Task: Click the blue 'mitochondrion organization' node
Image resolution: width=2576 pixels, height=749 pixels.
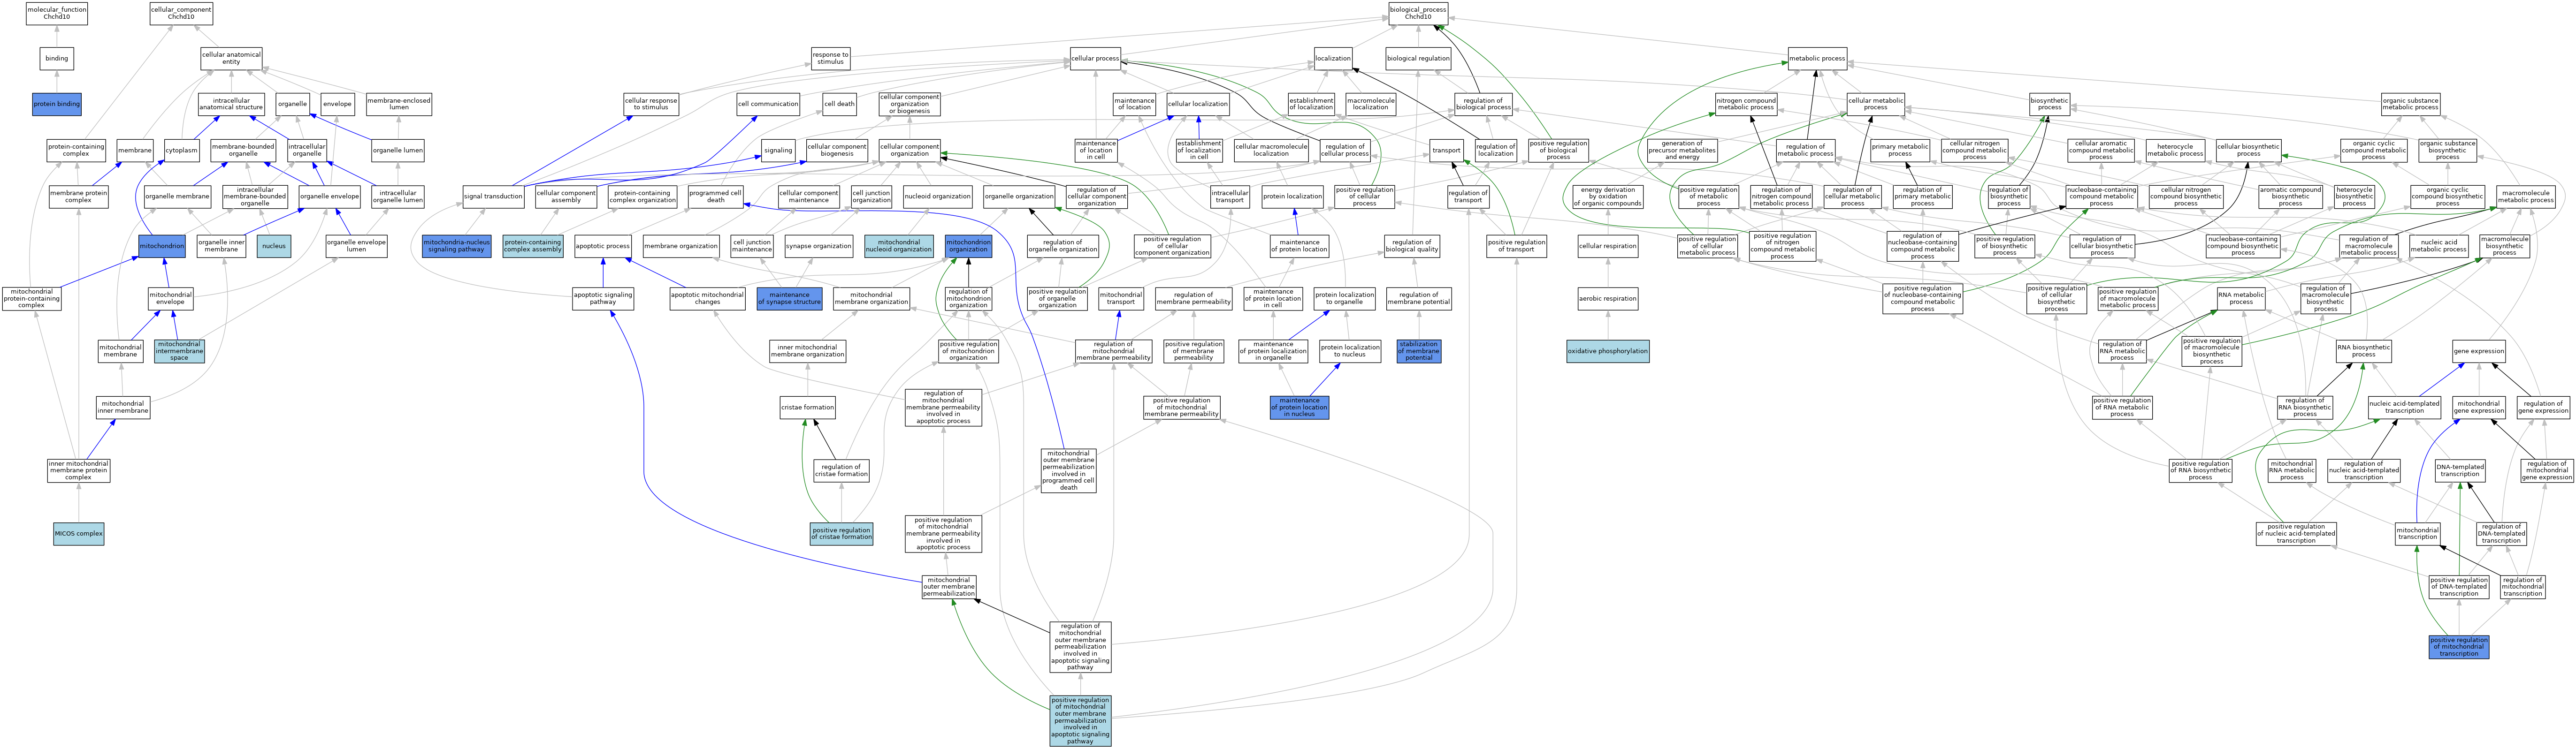Action: [x=968, y=246]
